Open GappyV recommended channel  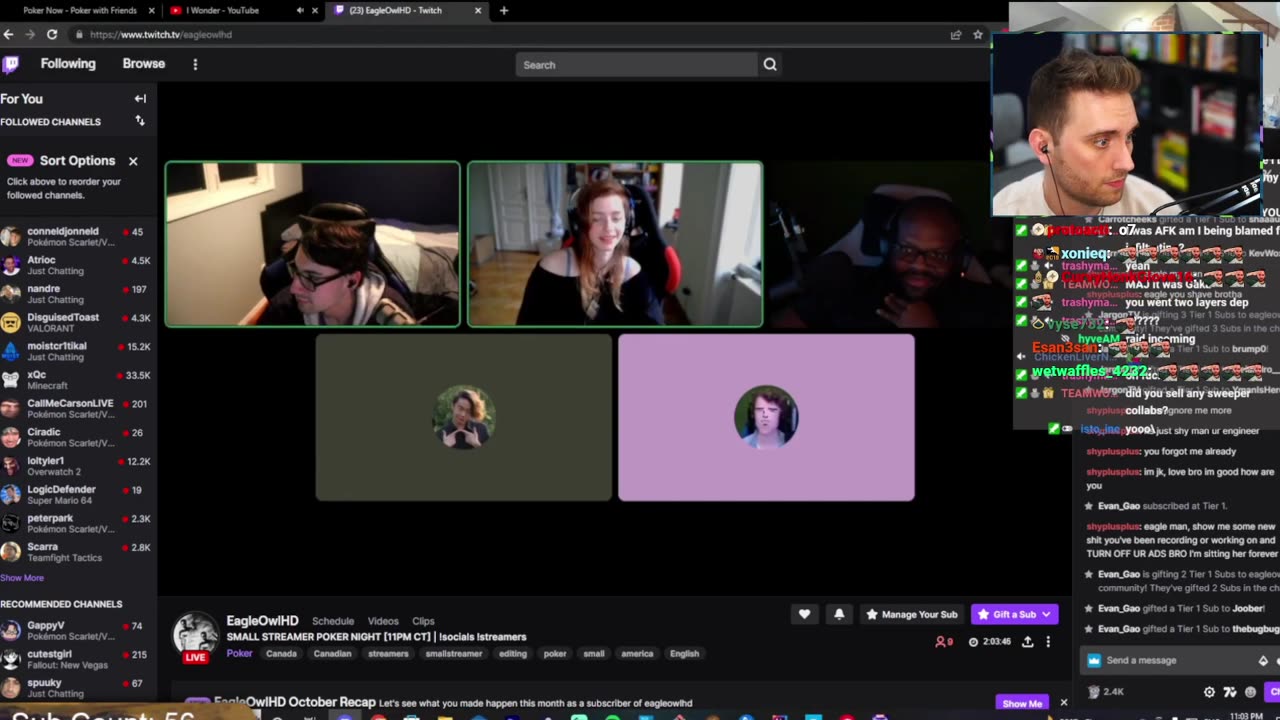coord(76,630)
